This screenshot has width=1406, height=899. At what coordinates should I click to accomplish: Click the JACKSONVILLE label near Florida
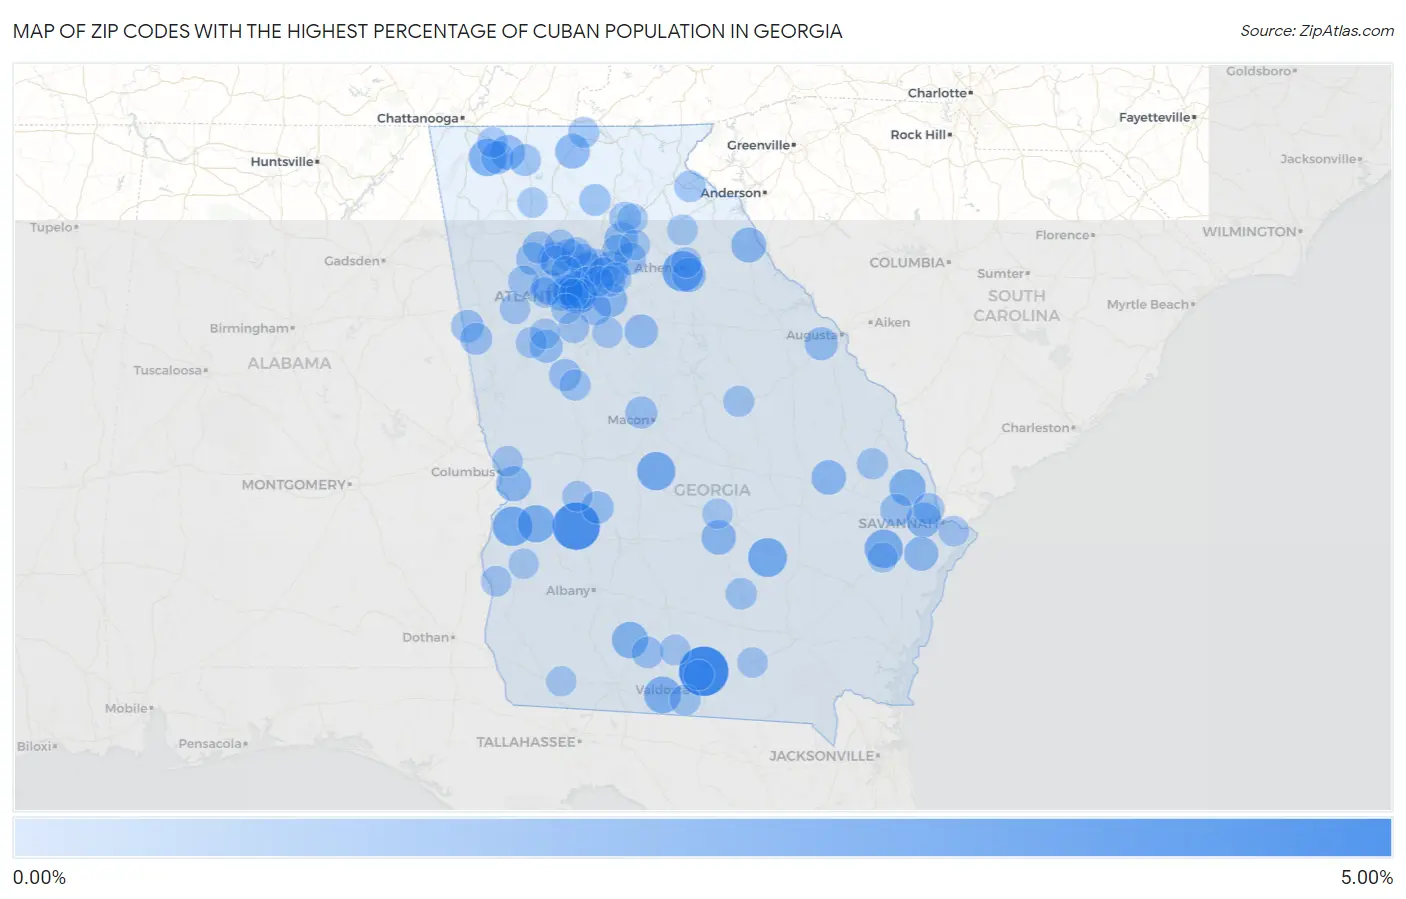823,756
